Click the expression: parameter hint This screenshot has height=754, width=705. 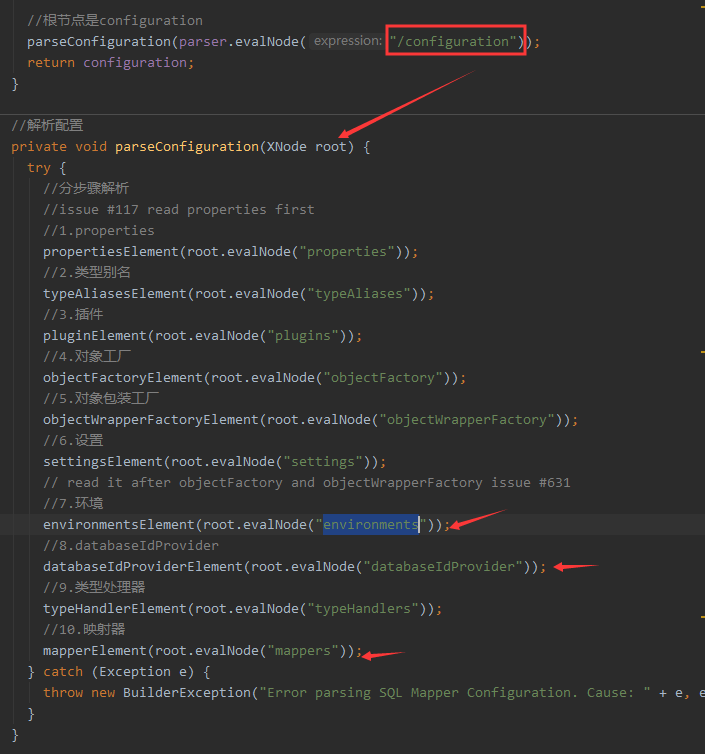[348, 41]
